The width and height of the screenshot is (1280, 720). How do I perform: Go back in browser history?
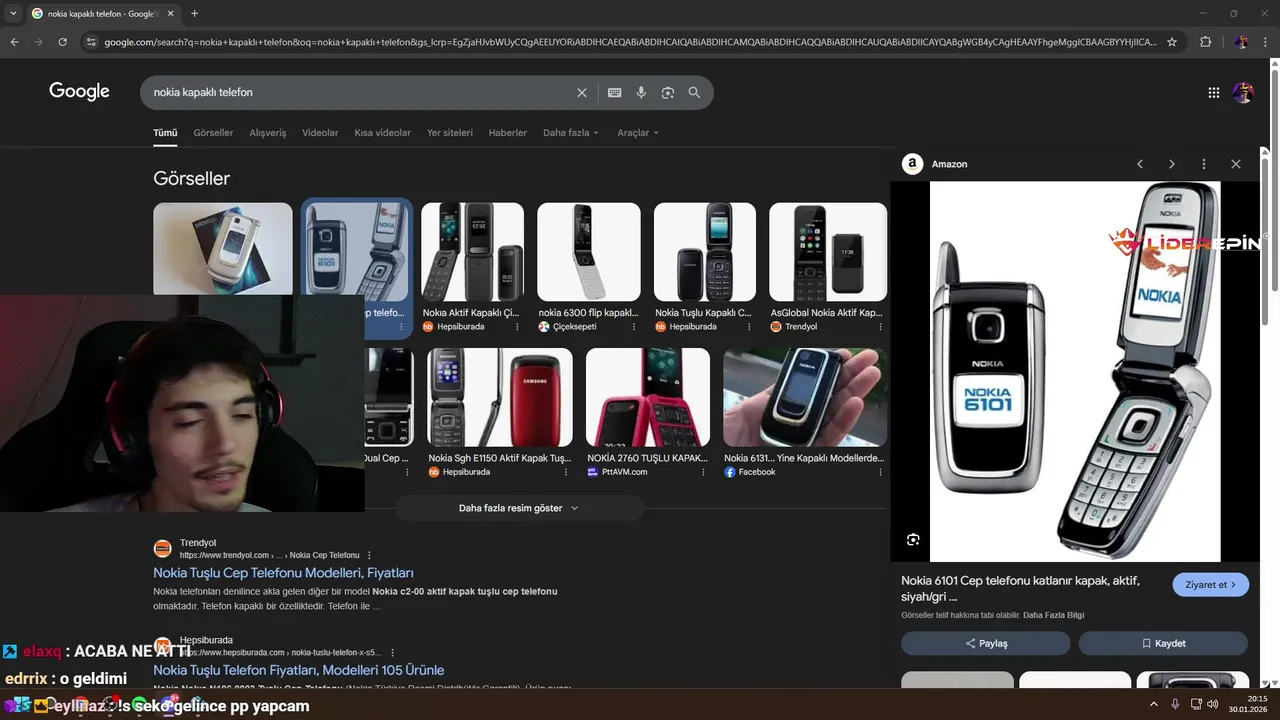click(14, 42)
